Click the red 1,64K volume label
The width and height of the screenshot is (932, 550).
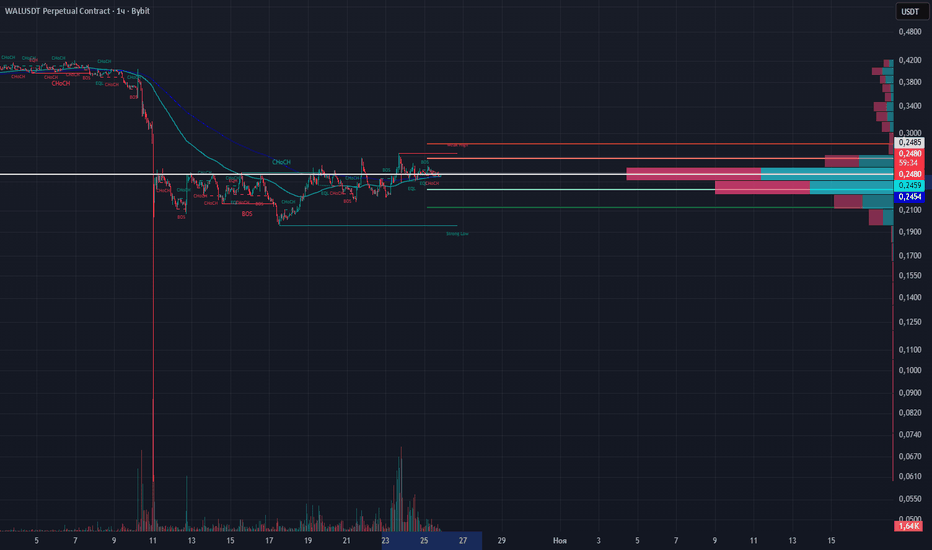coord(909,526)
